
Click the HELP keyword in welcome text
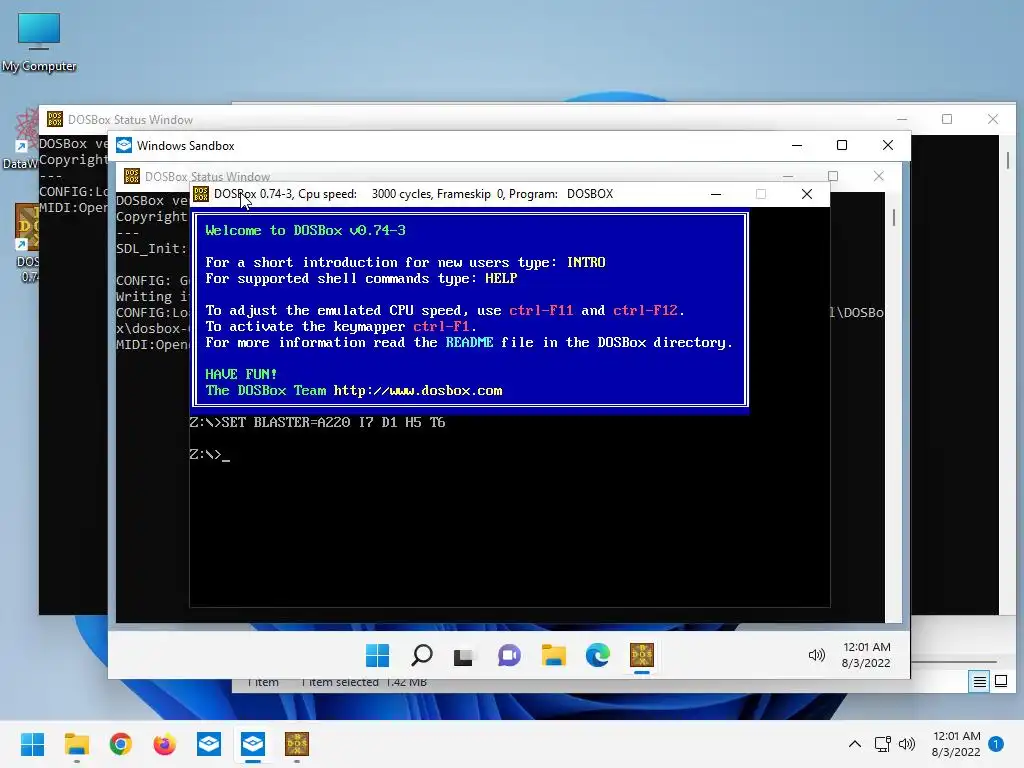coord(501,278)
